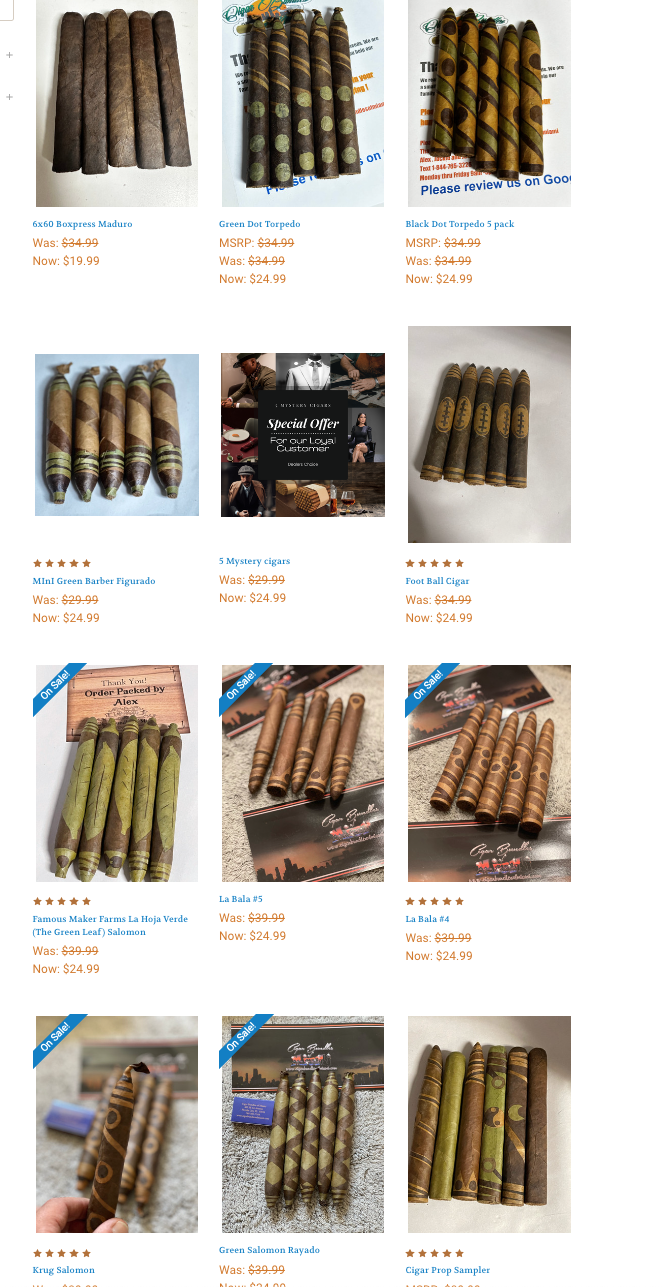Viewport: 663px width, 1287px height.
Task: Open the 5 Mystery cigars product link
Action: (255, 561)
